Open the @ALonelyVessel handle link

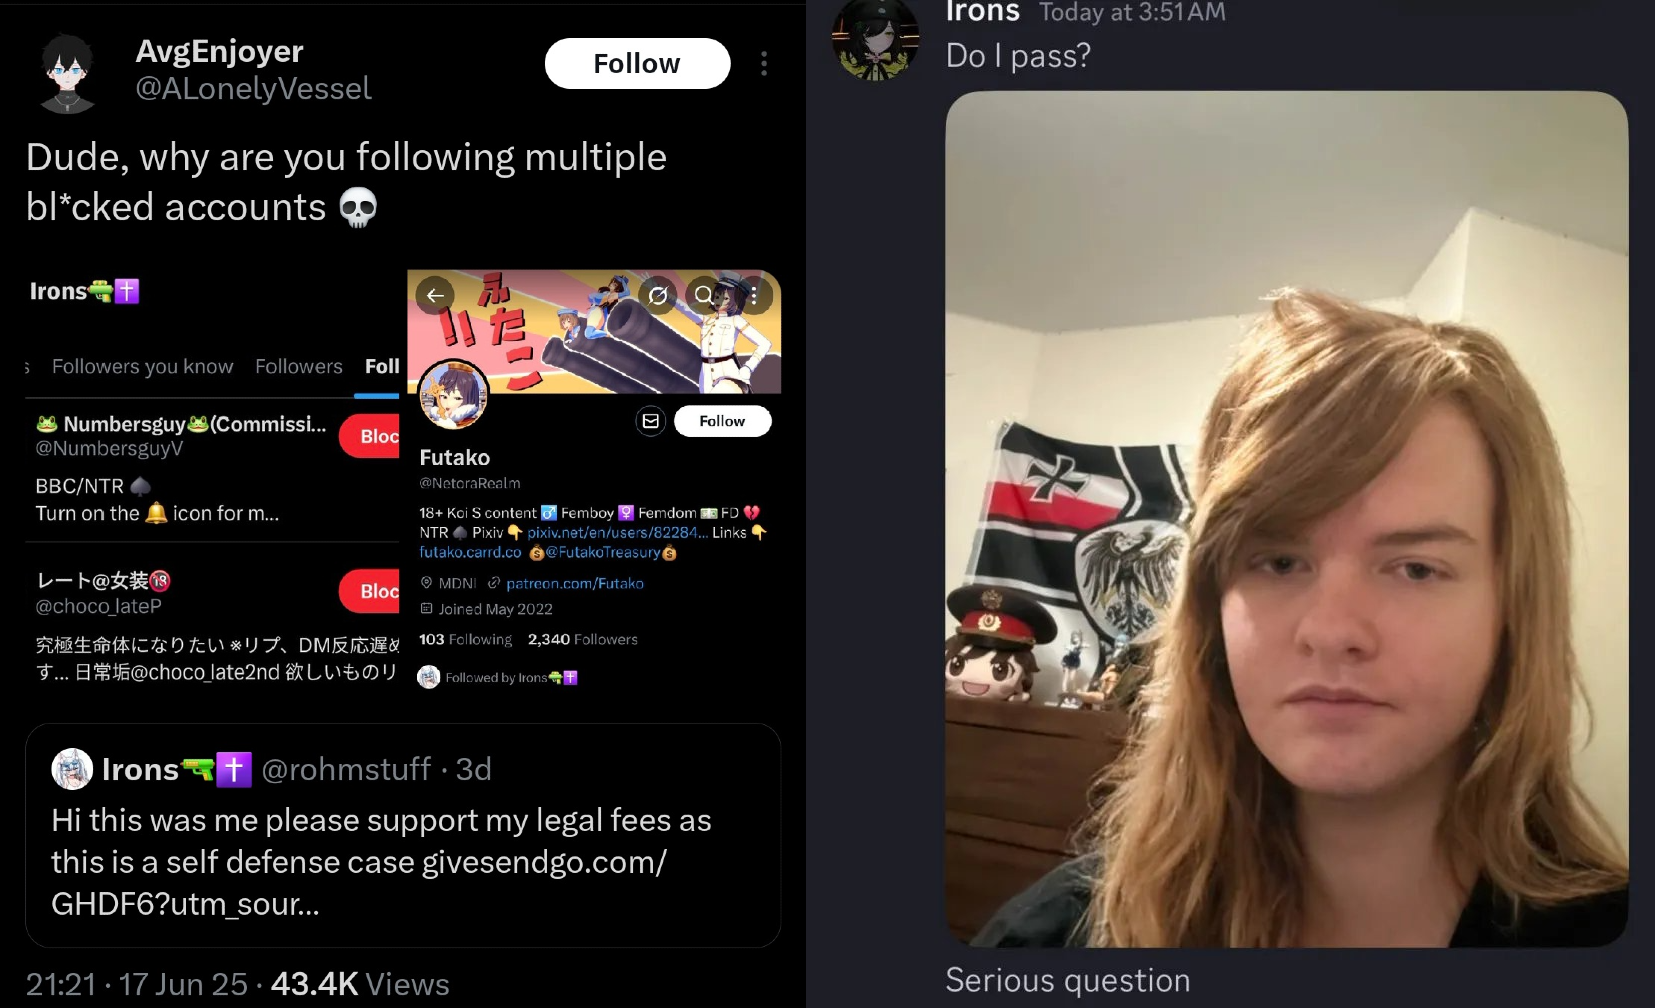point(253,89)
